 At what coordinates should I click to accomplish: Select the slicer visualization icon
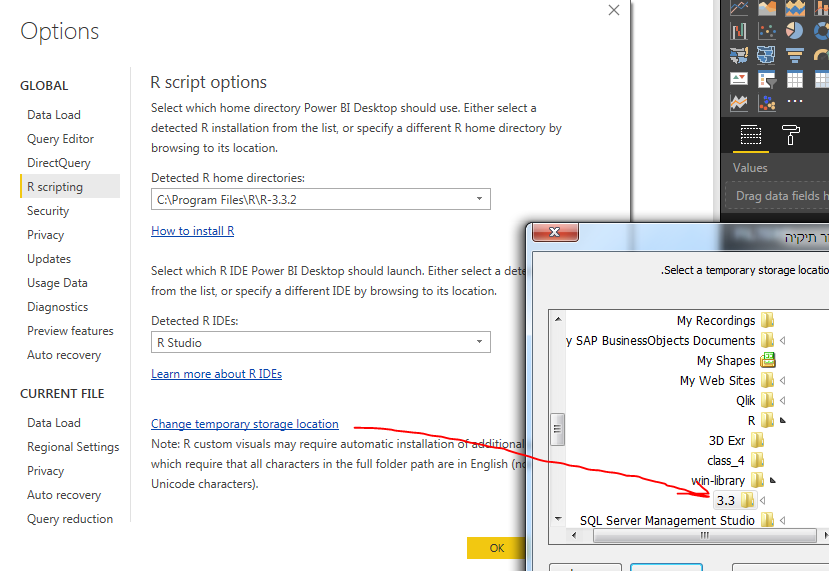point(767,79)
